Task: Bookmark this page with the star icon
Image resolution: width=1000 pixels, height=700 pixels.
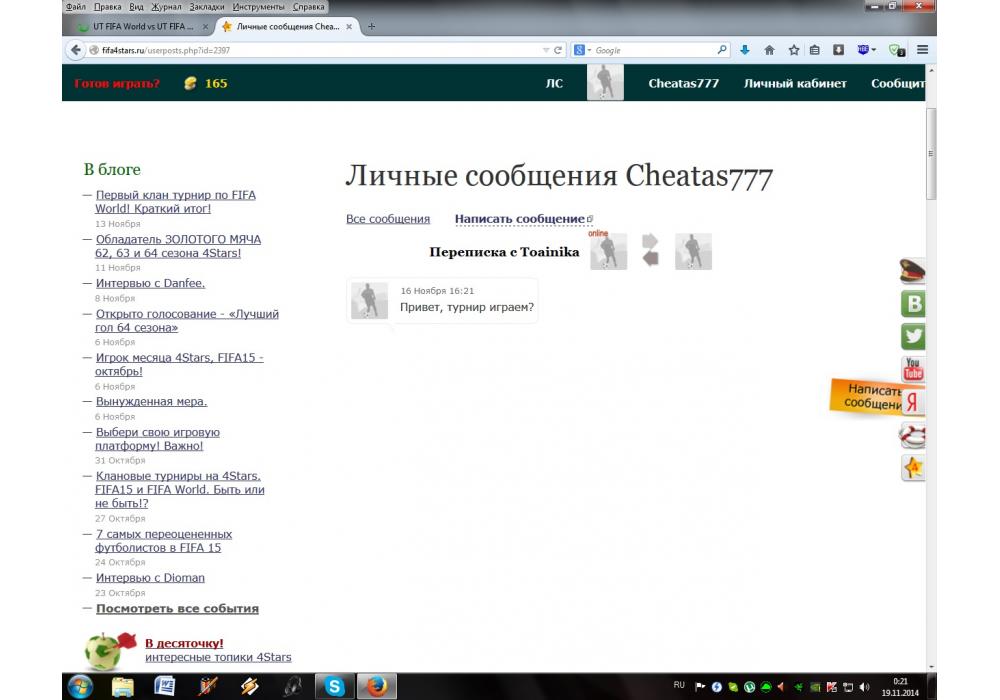Action: 793,50
